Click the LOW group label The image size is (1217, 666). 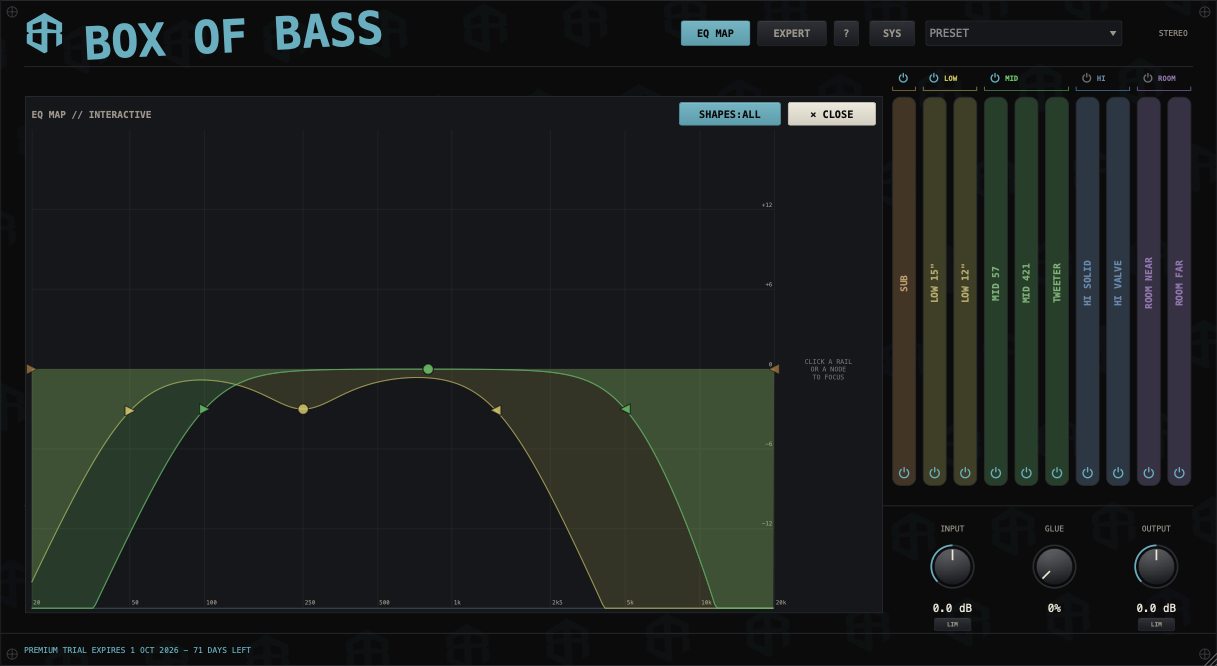[x=950, y=78]
